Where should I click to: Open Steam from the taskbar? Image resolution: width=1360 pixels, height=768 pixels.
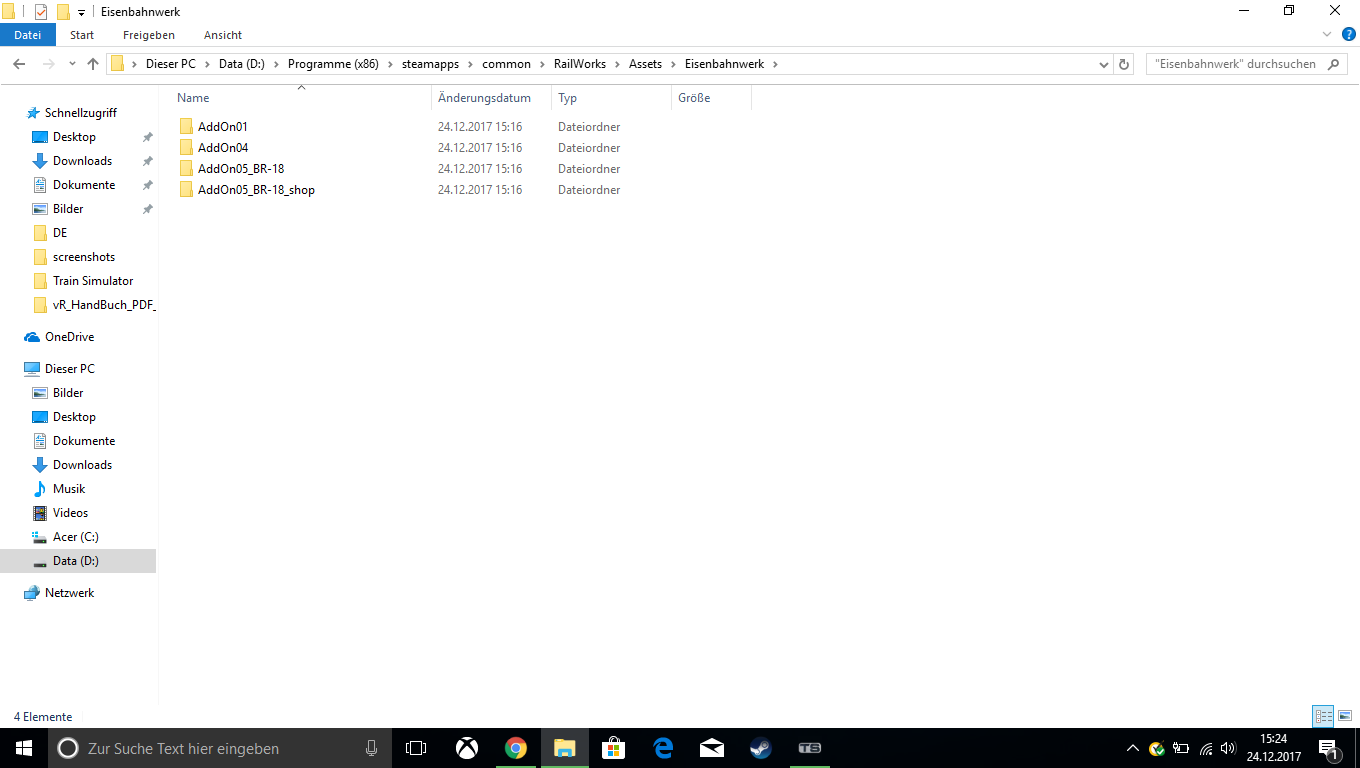761,748
